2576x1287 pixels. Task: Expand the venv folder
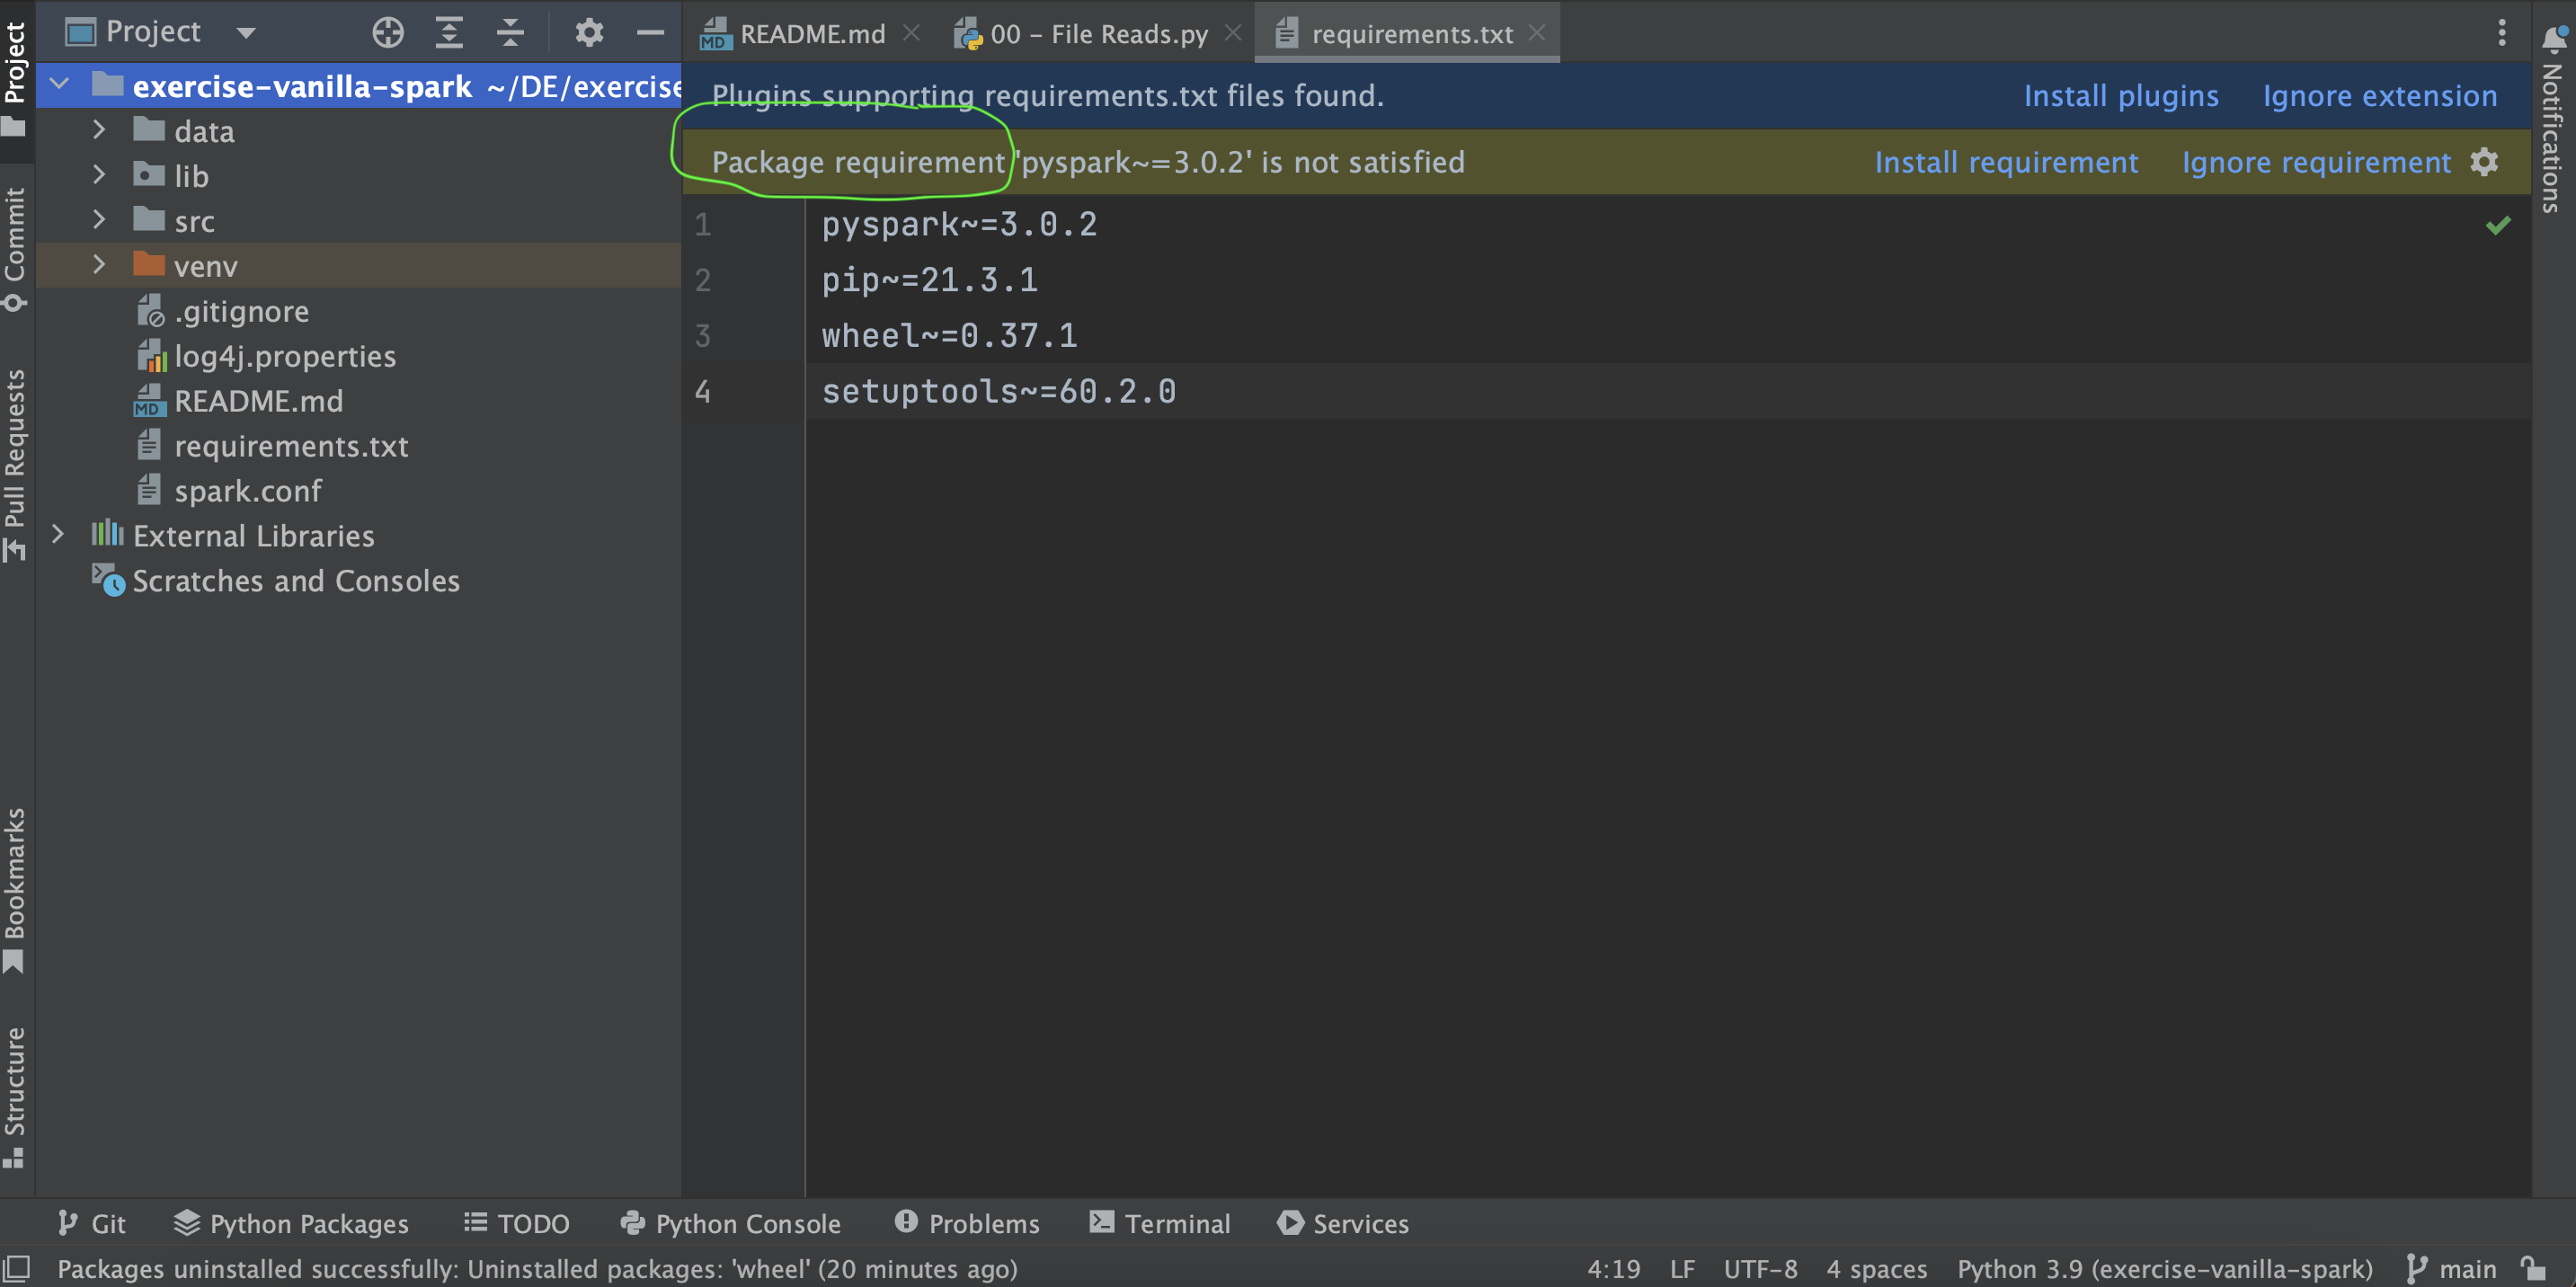pyautogui.click(x=98, y=265)
